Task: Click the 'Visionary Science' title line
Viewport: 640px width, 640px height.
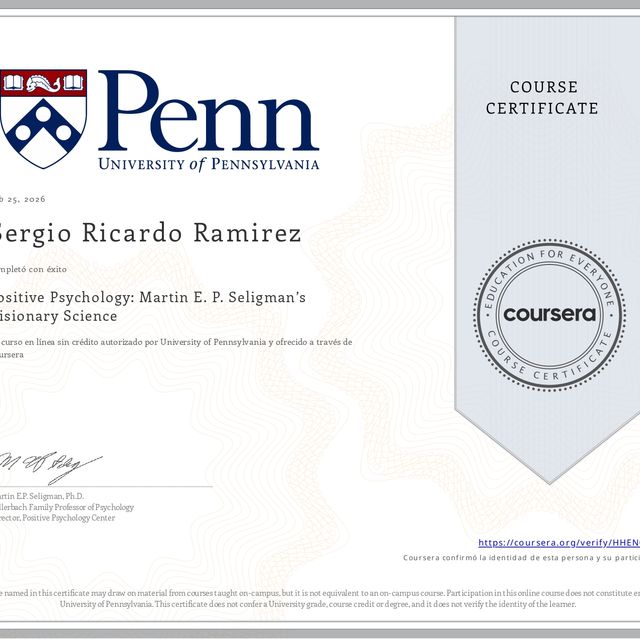Action: click(x=59, y=316)
